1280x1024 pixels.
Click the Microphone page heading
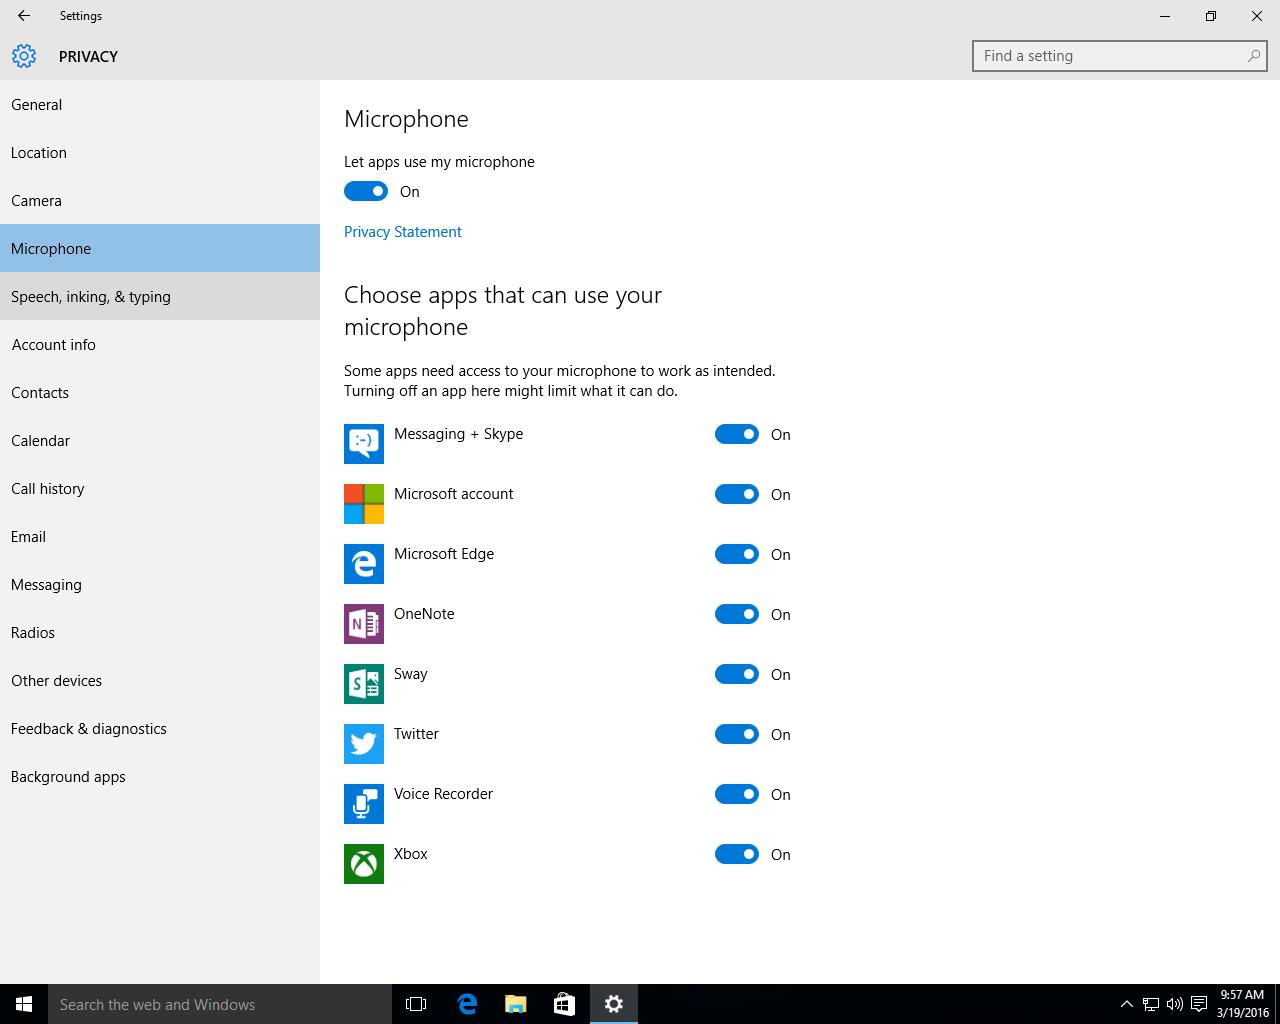(x=406, y=119)
